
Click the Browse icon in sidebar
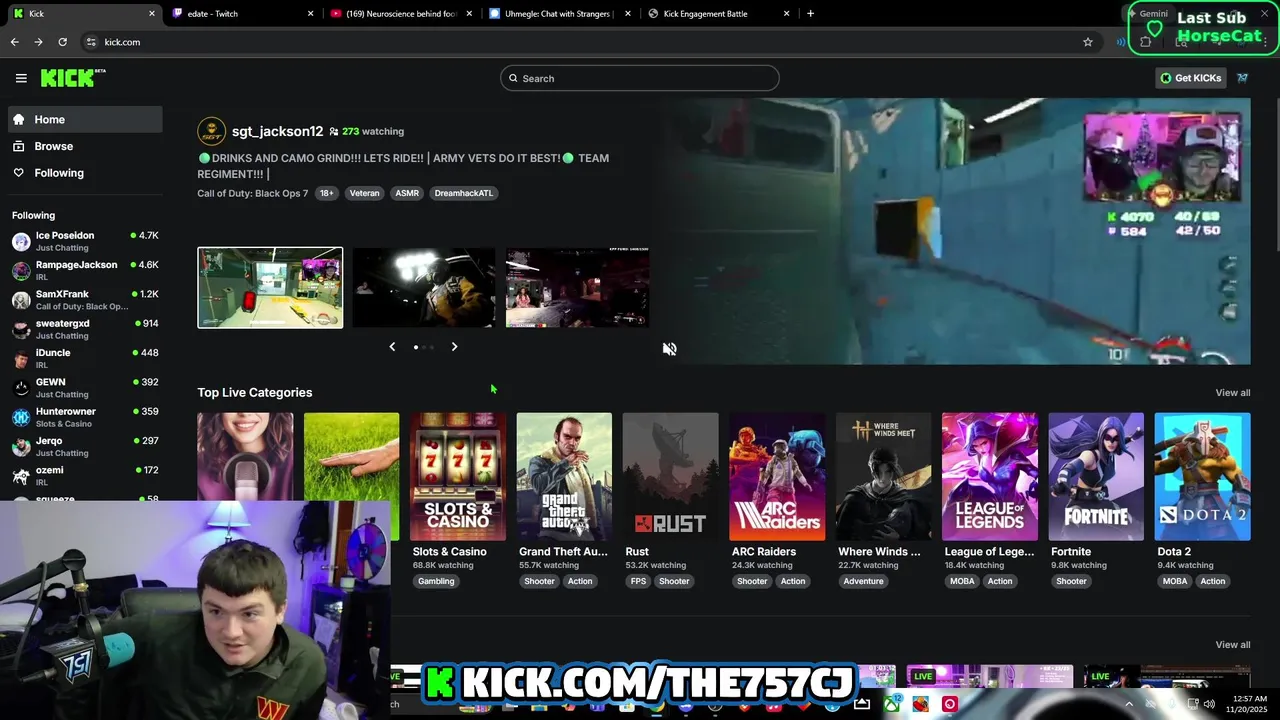click(19, 146)
